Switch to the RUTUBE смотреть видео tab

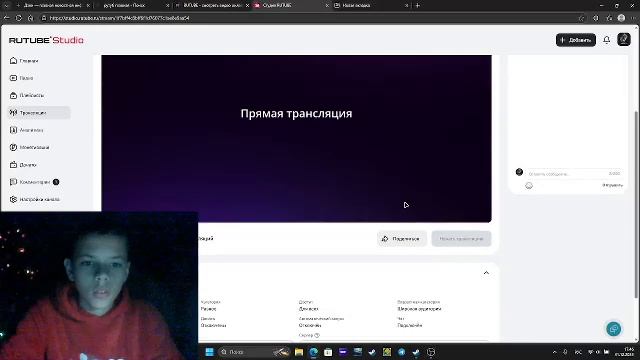point(211,5)
